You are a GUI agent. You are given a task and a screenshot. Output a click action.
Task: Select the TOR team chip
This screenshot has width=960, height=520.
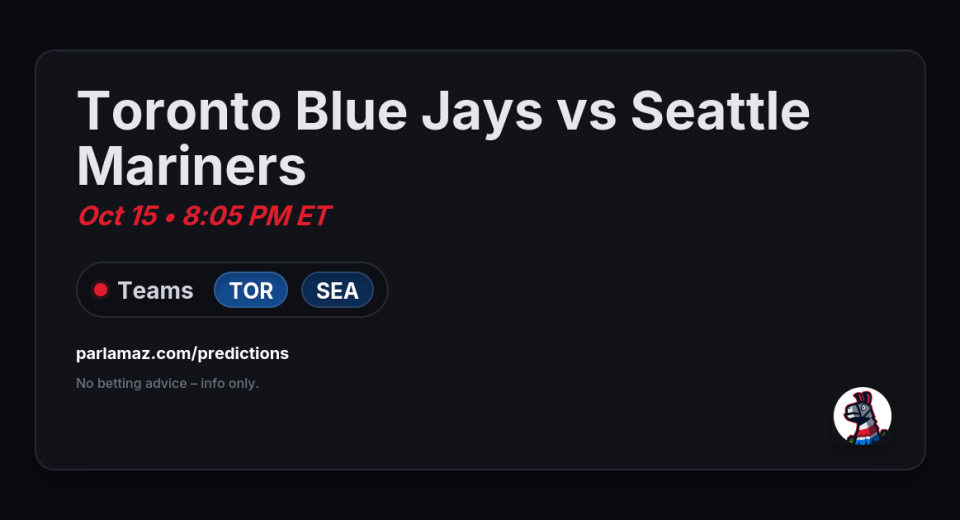(251, 290)
